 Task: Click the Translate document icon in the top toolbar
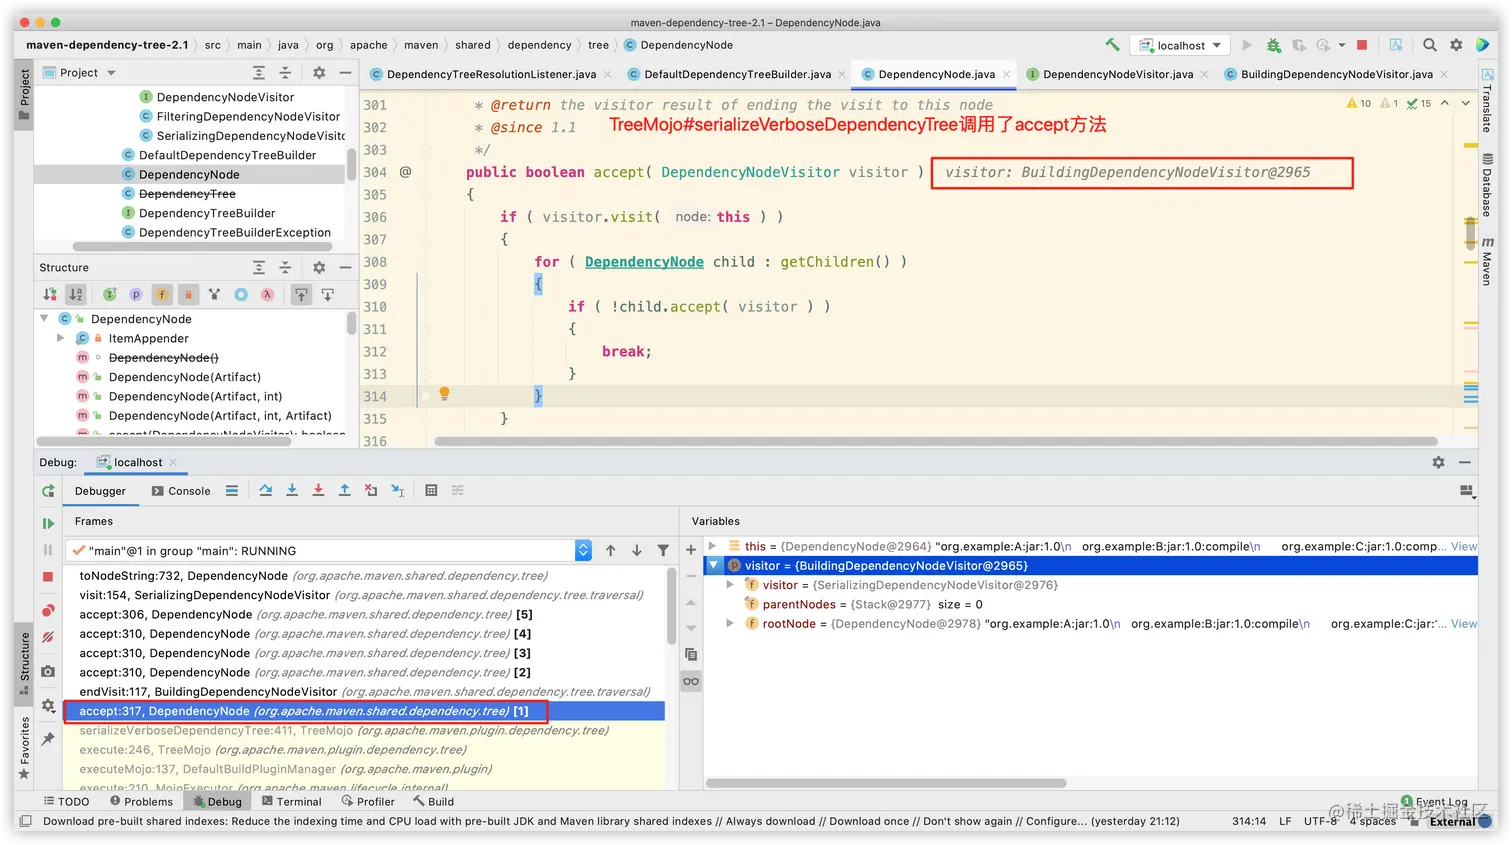click(x=1395, y=45)
